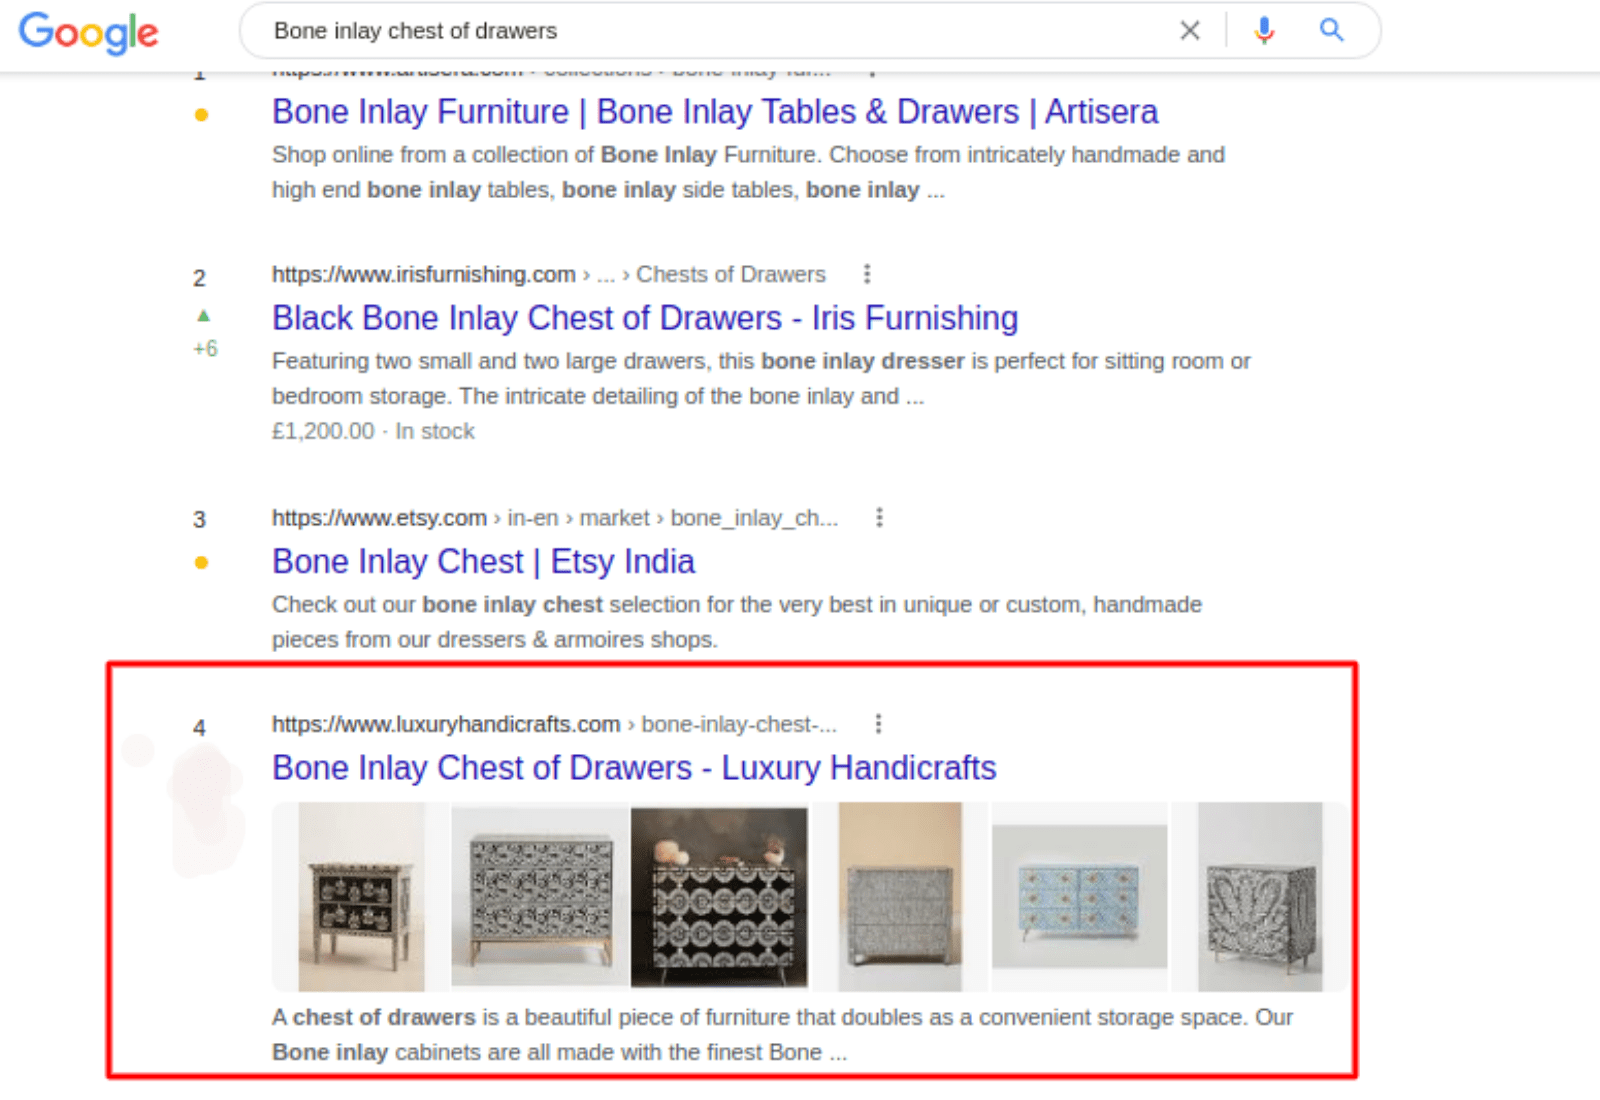The width and height of the screenshot is (1600, 1100).
Task: Open the Luxury Handicrafts chest of drawers link
Action: pyautogui.click(x=634, y=768)
